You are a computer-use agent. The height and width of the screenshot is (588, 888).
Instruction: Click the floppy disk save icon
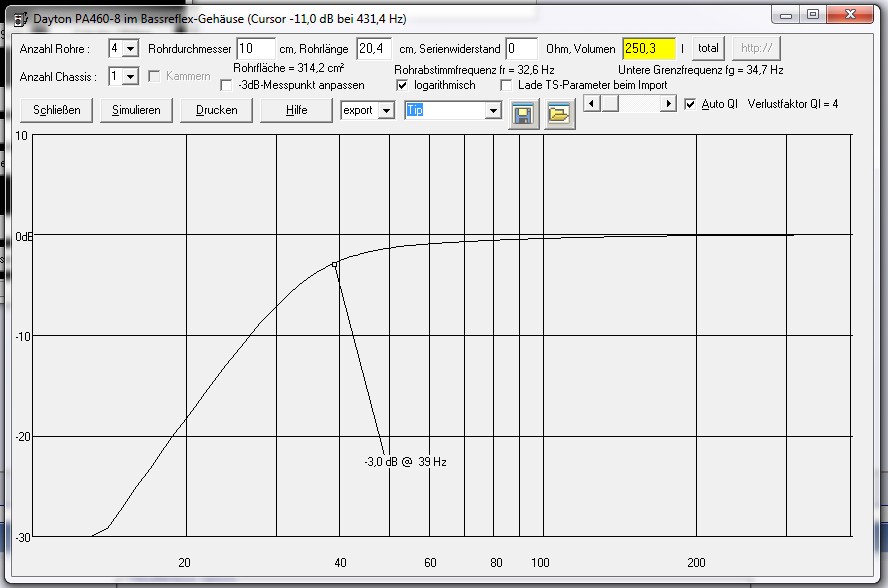523,115
